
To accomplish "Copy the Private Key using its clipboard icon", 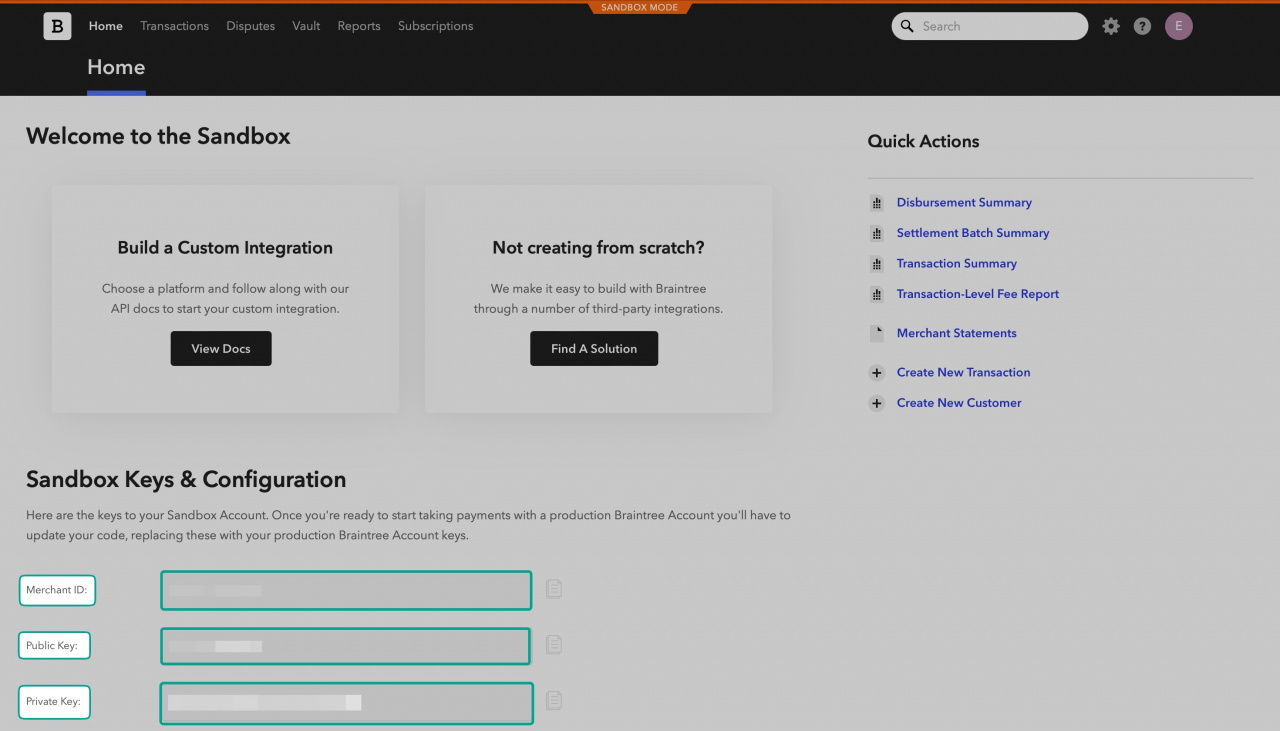I will pos(554,700).
